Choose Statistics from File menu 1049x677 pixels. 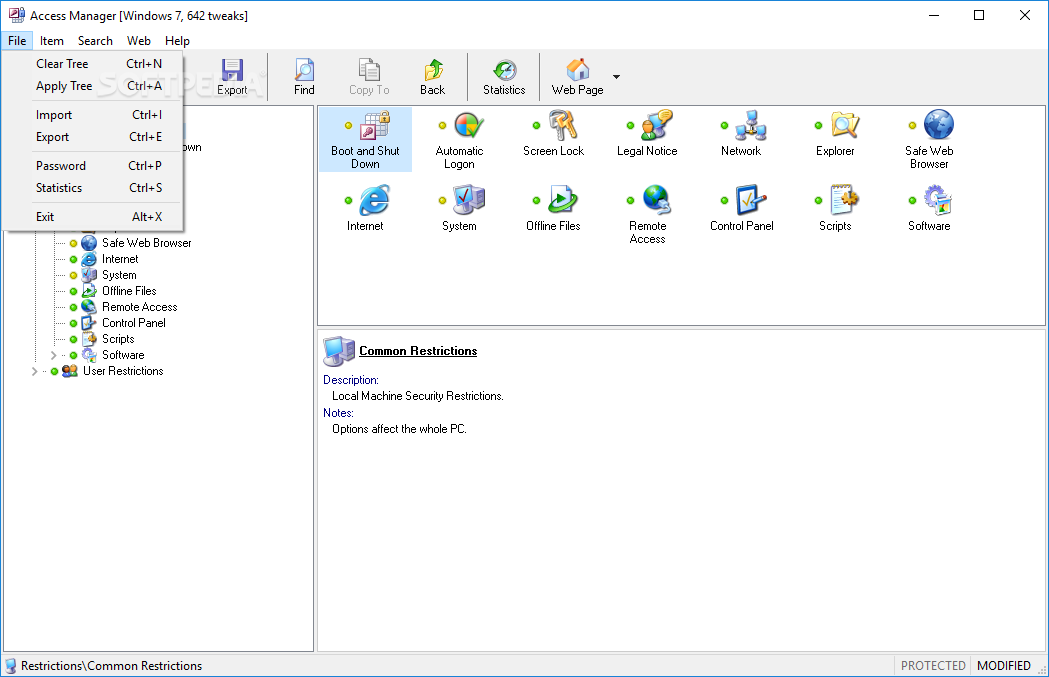pyautogui.click(x=92, y=188)
